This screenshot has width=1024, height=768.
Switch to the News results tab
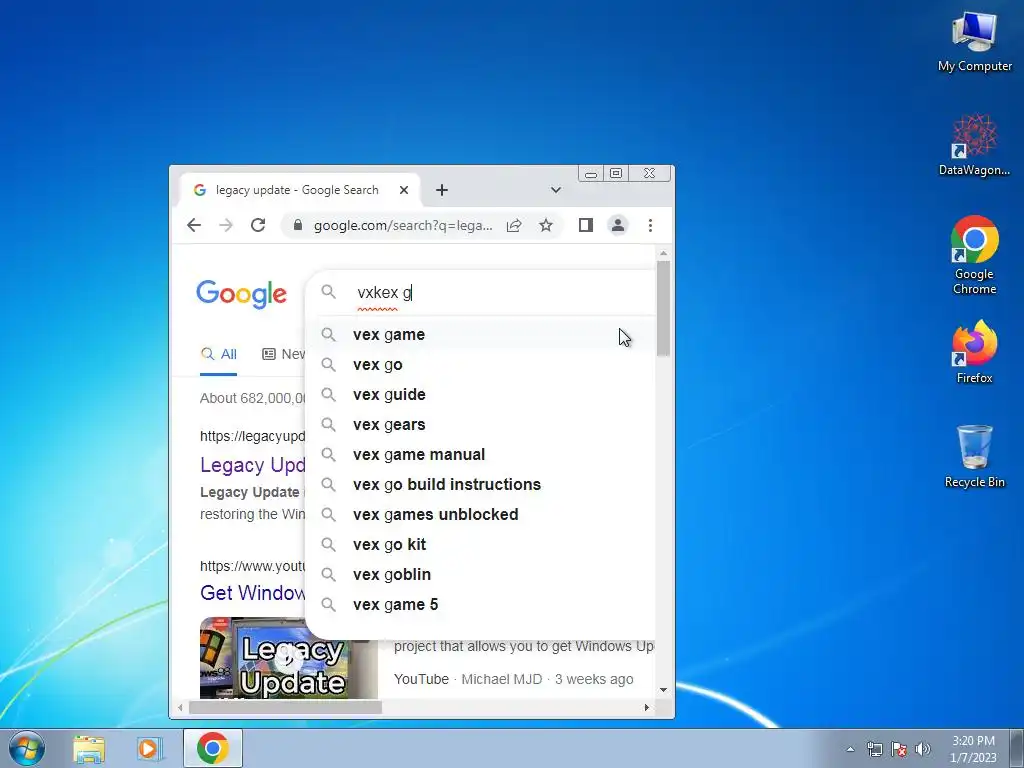coord(283,354)
